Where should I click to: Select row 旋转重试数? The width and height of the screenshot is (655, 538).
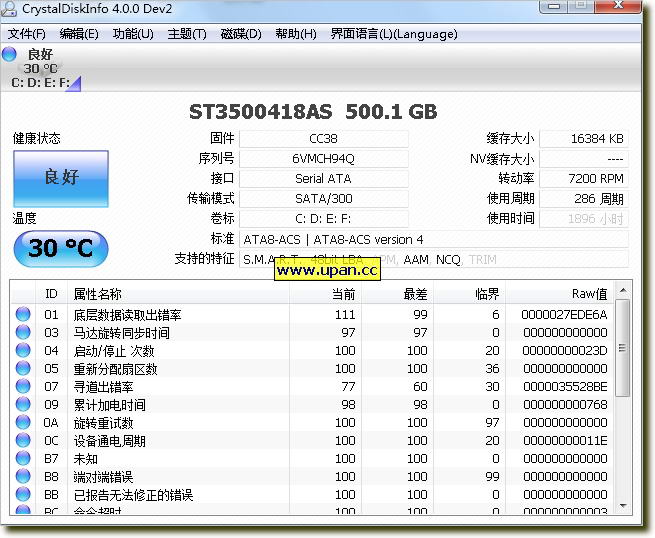click(312, 422)
